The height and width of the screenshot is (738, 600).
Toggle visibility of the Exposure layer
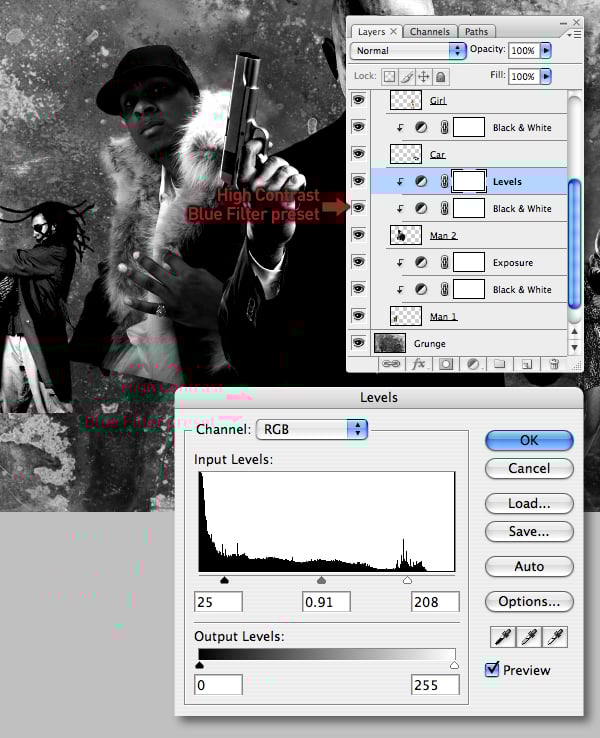359,262
